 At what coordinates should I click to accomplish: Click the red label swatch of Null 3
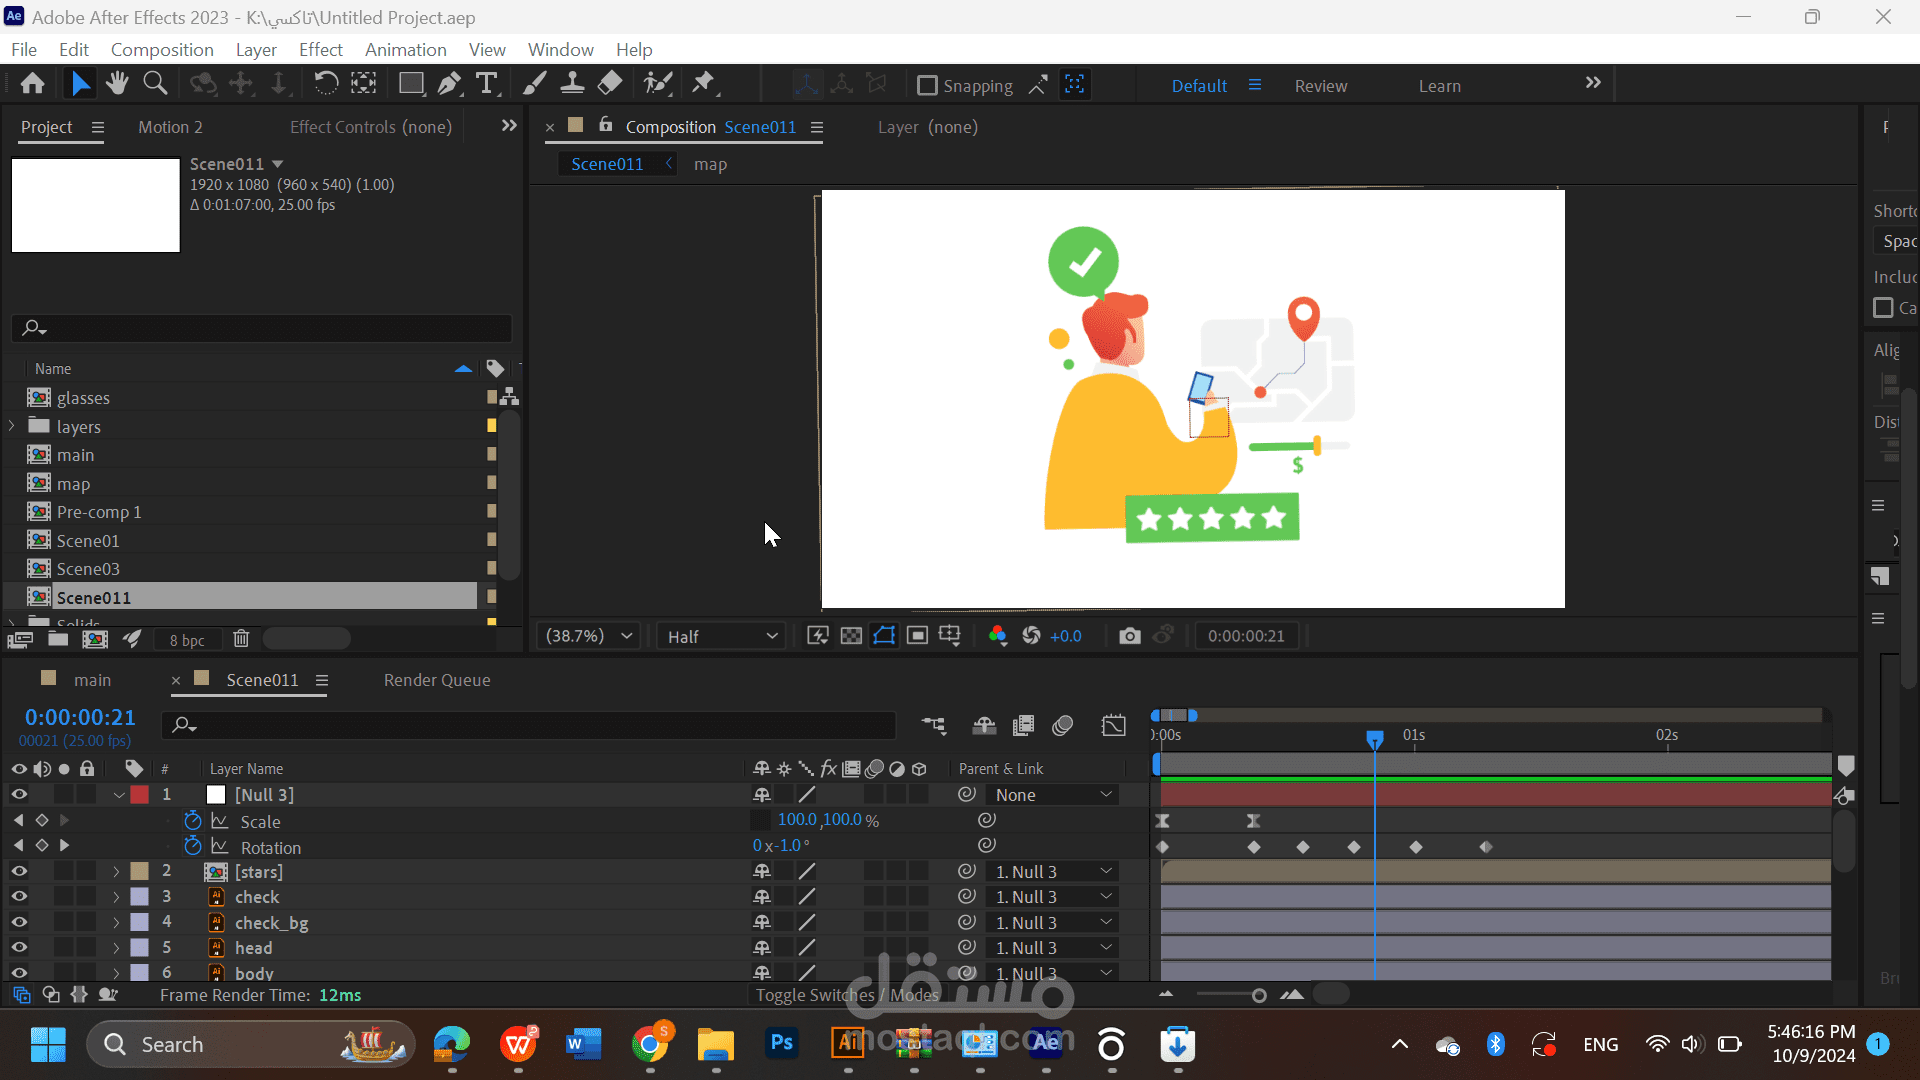click(x=140, y=795)
